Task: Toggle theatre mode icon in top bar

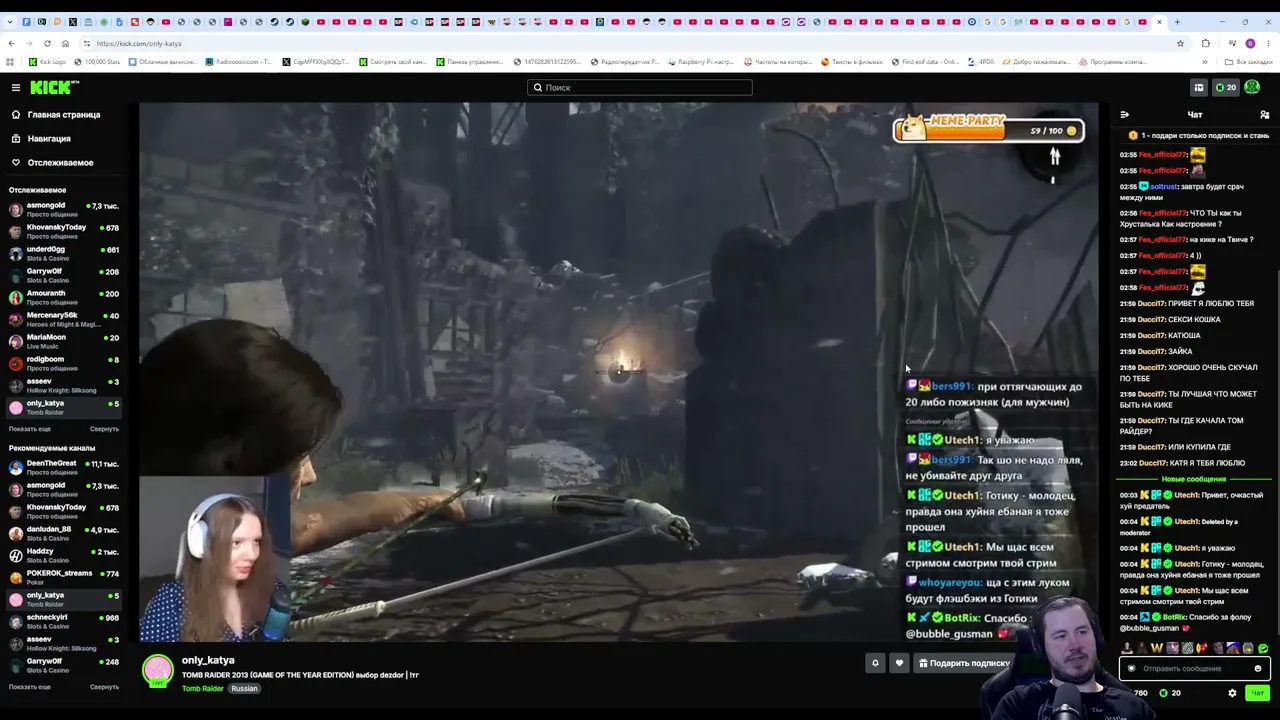Action: pyautogui.click(x=1198, y=88)
